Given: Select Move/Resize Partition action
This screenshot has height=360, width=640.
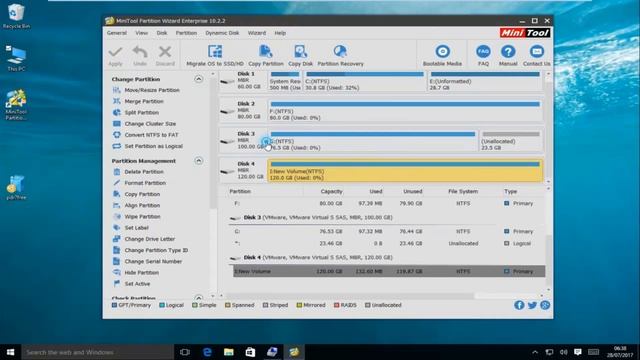Looking at the screenshot, I should click(152, 90).
